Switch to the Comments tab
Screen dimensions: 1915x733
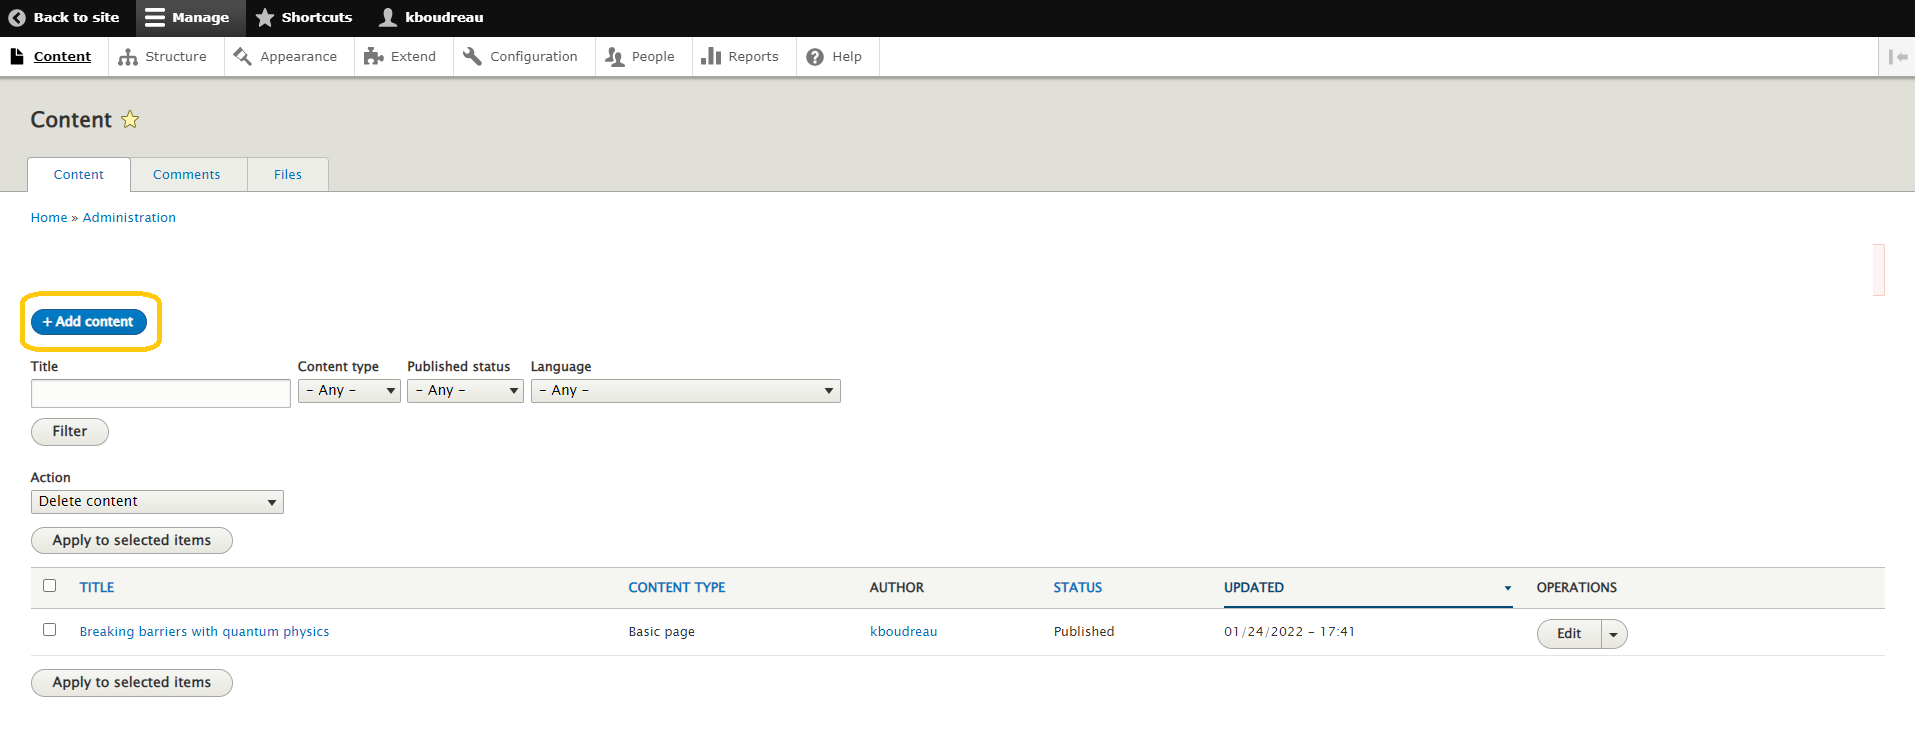(187, 175)
